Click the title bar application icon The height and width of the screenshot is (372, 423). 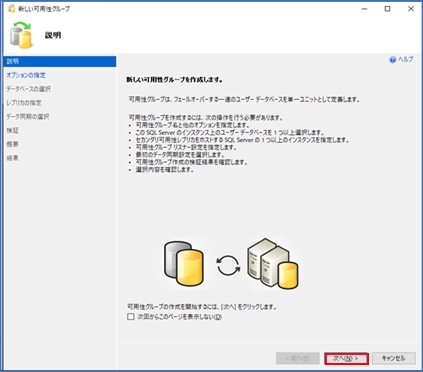11,9
